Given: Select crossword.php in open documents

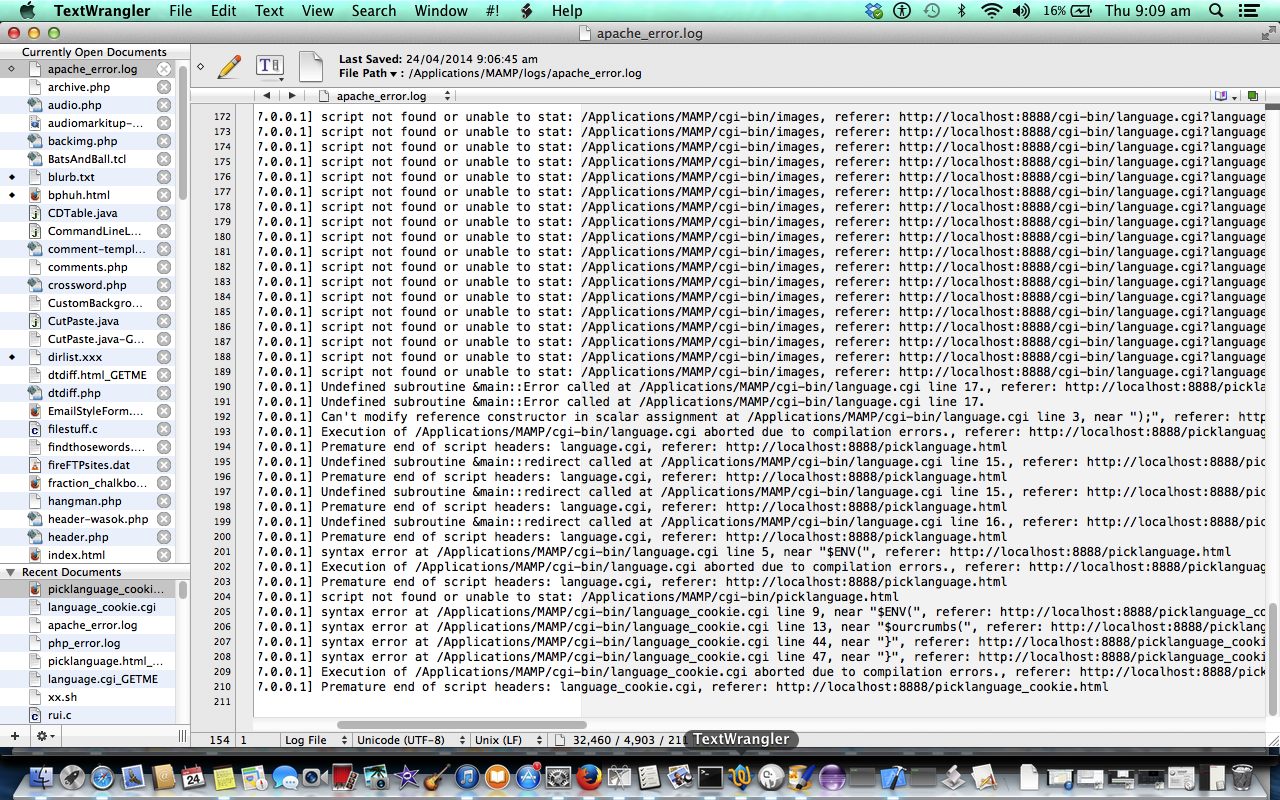Looking at the screenshot, I should point(87,285).
